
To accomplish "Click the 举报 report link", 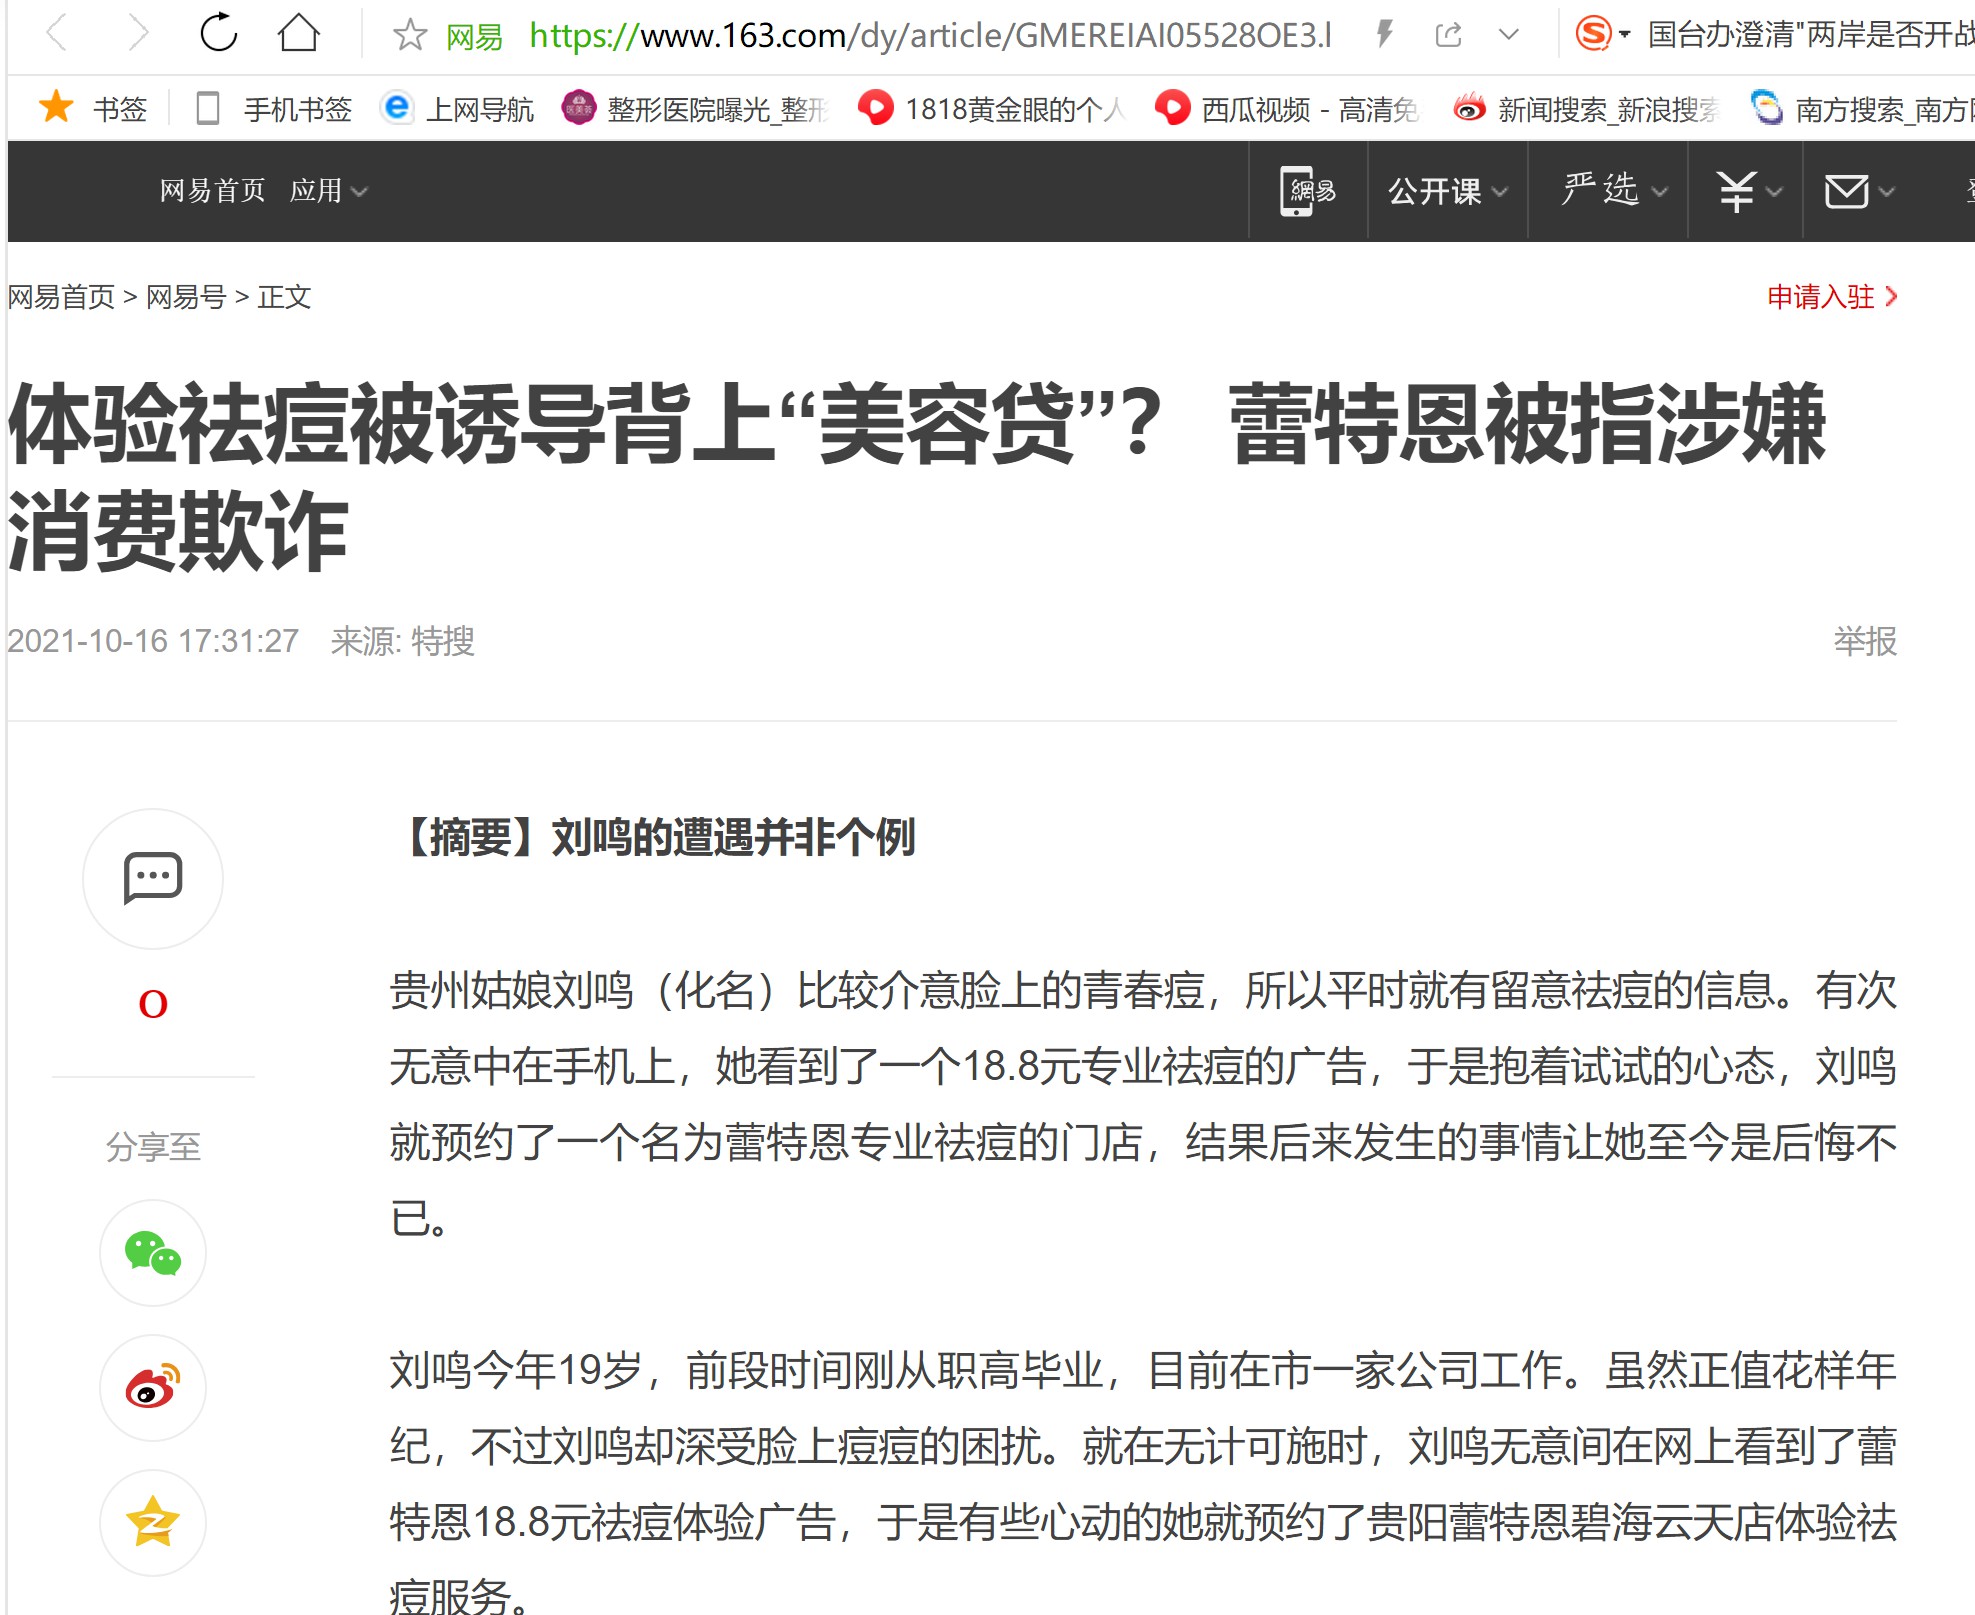I will click(1865, 641).
